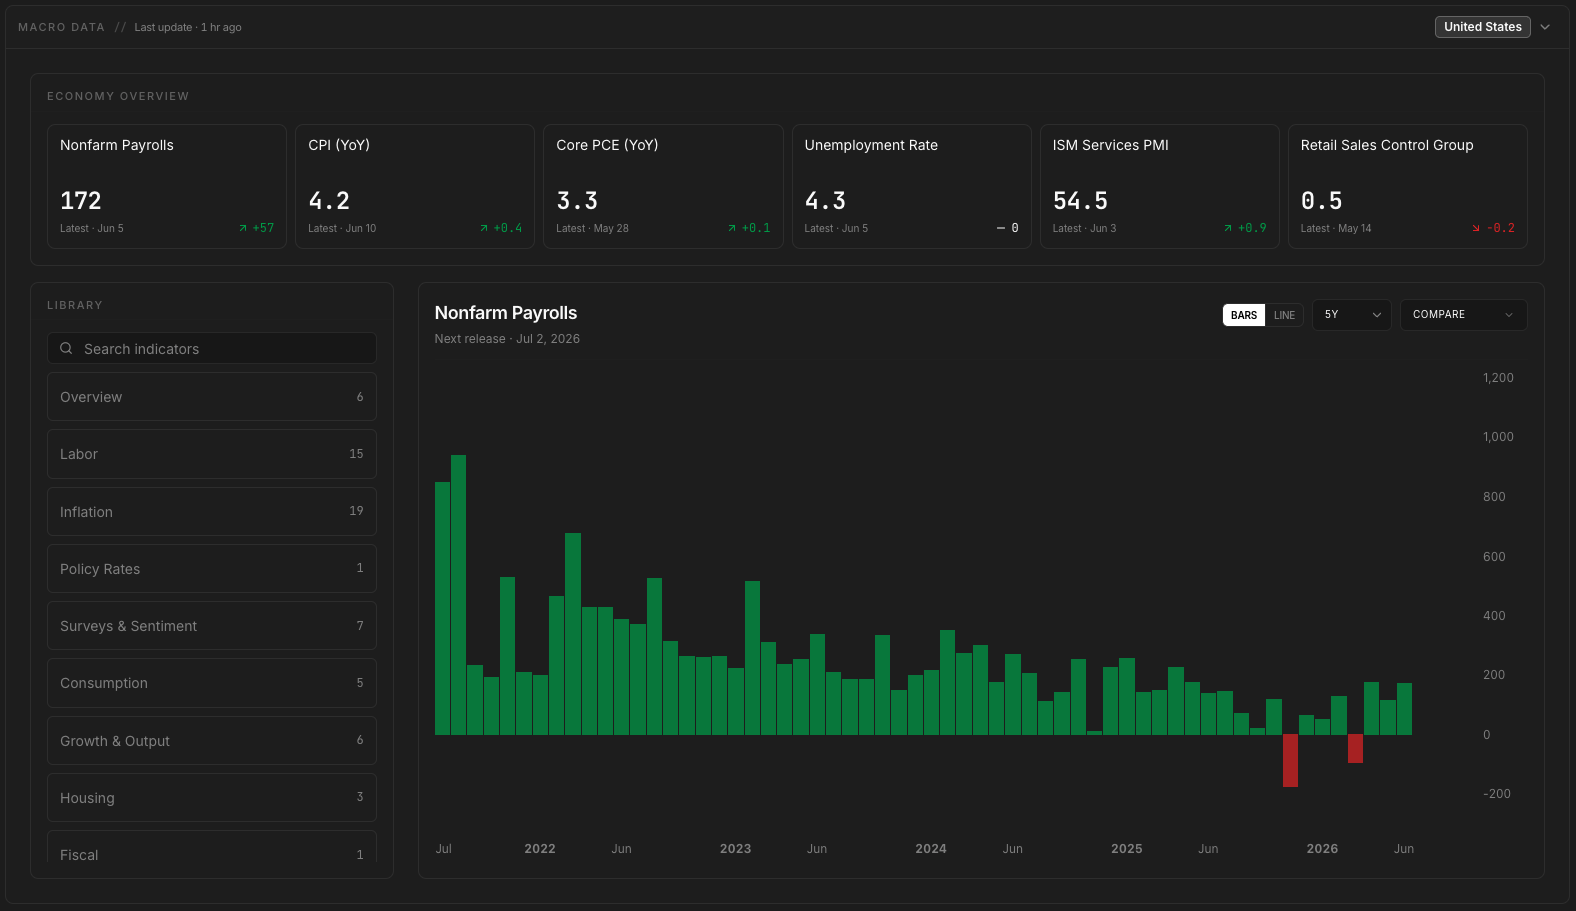Screen dimensions: 1576x911
Task: Open the Fiscal library category
Action: tap(212, 848)
